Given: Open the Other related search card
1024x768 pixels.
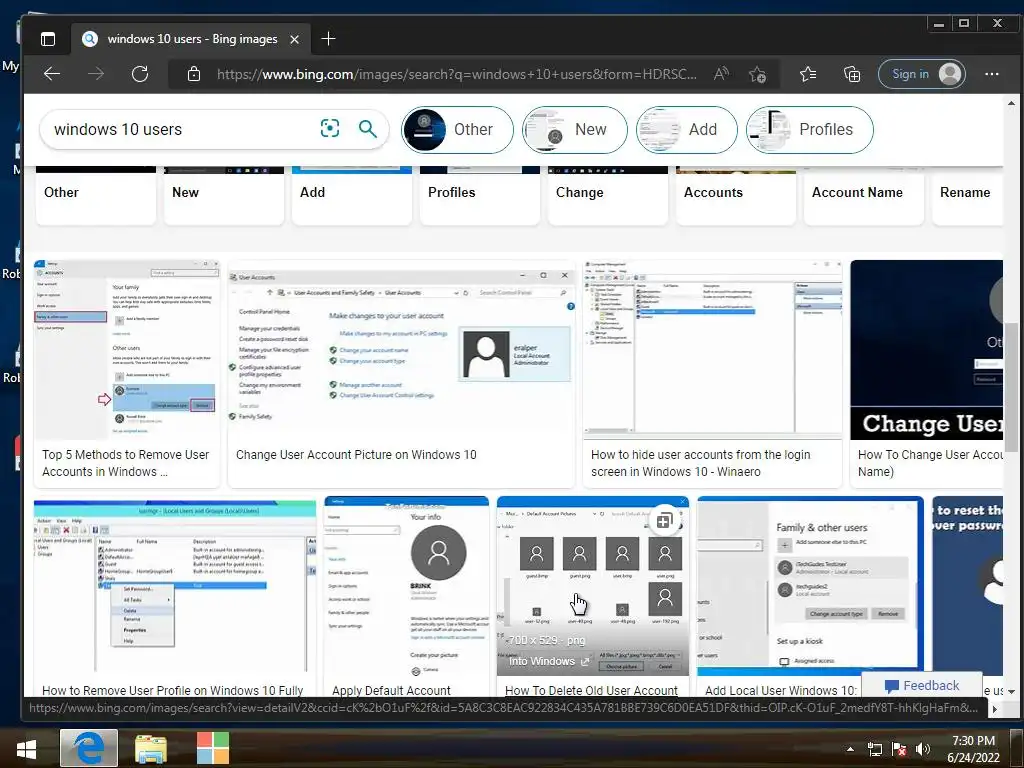Looking at the screenshot, I should click(x=96, y=195).
